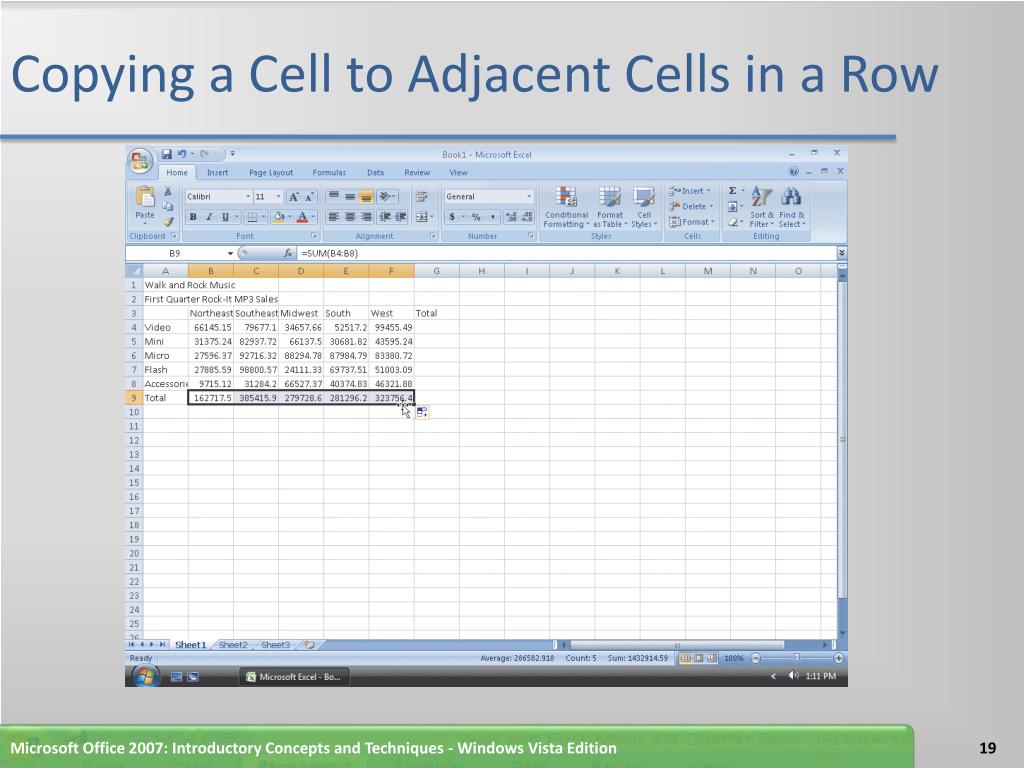This screenshot has width=1024, height=768.
Task: Switch to Page Break Preview view
Action: (x=711, y=658)
